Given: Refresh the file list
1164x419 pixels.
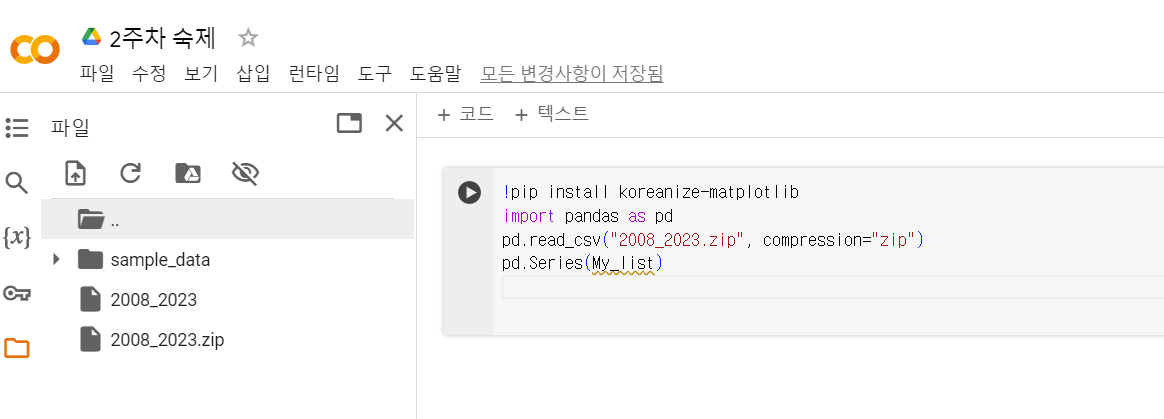Looking at the screenshot, I should point(131,173).
